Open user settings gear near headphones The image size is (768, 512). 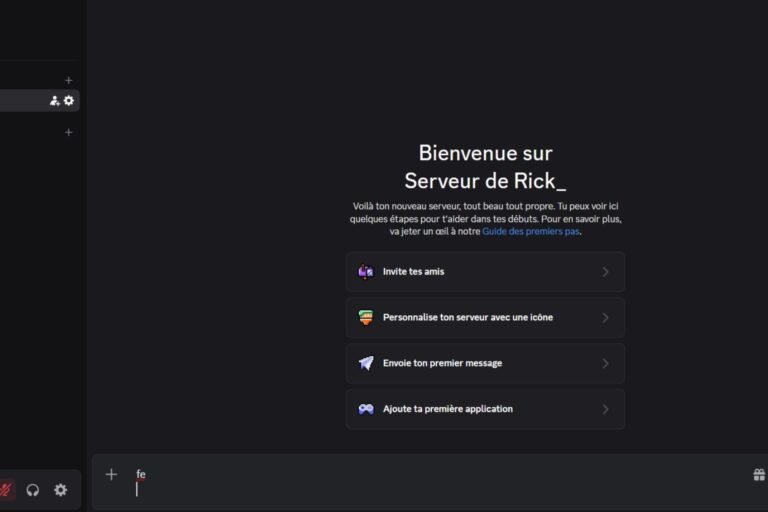pyautogui.click(x=61, y=490)
